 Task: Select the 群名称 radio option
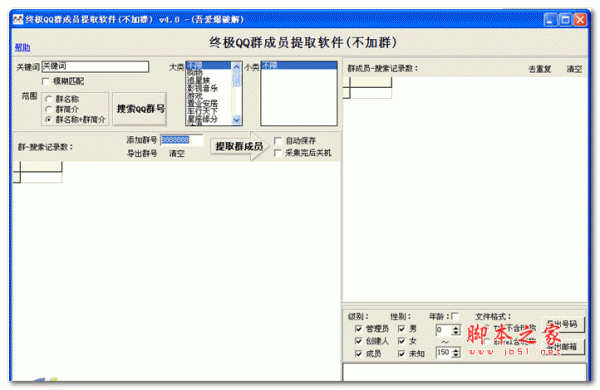click(49, 99)
